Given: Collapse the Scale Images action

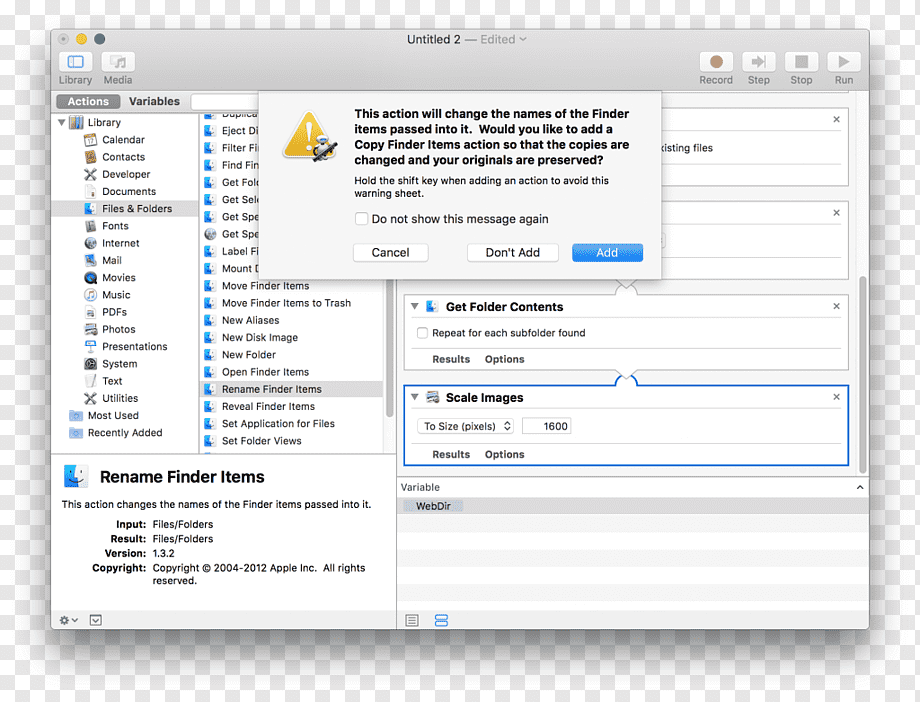Looking at the screenshot, I should (414, 397).
